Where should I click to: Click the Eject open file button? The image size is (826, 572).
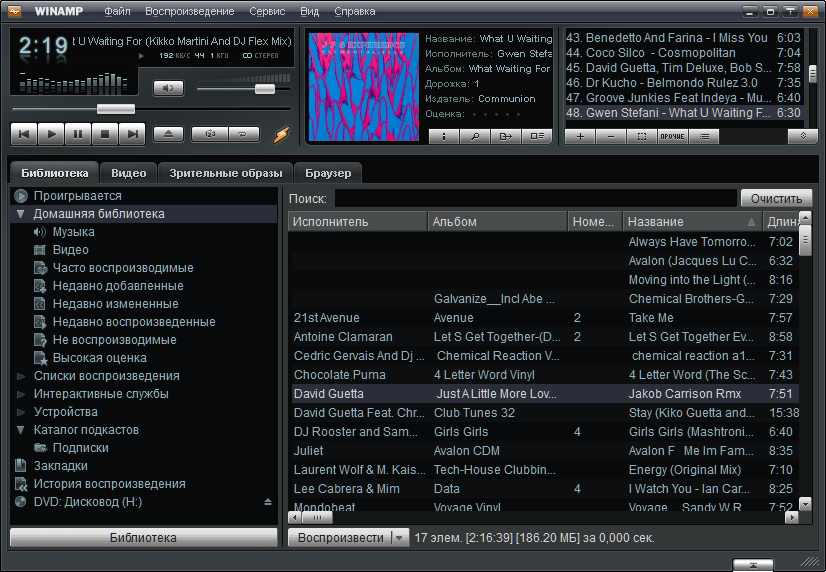click(x=169, y=133)
